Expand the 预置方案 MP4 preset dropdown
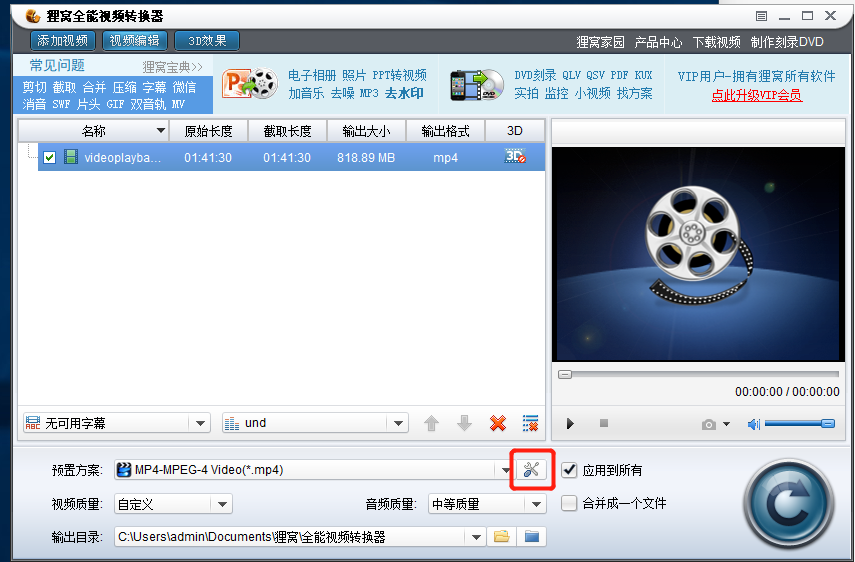This screenshot has height=562, width=855. [x=504, y=470]
